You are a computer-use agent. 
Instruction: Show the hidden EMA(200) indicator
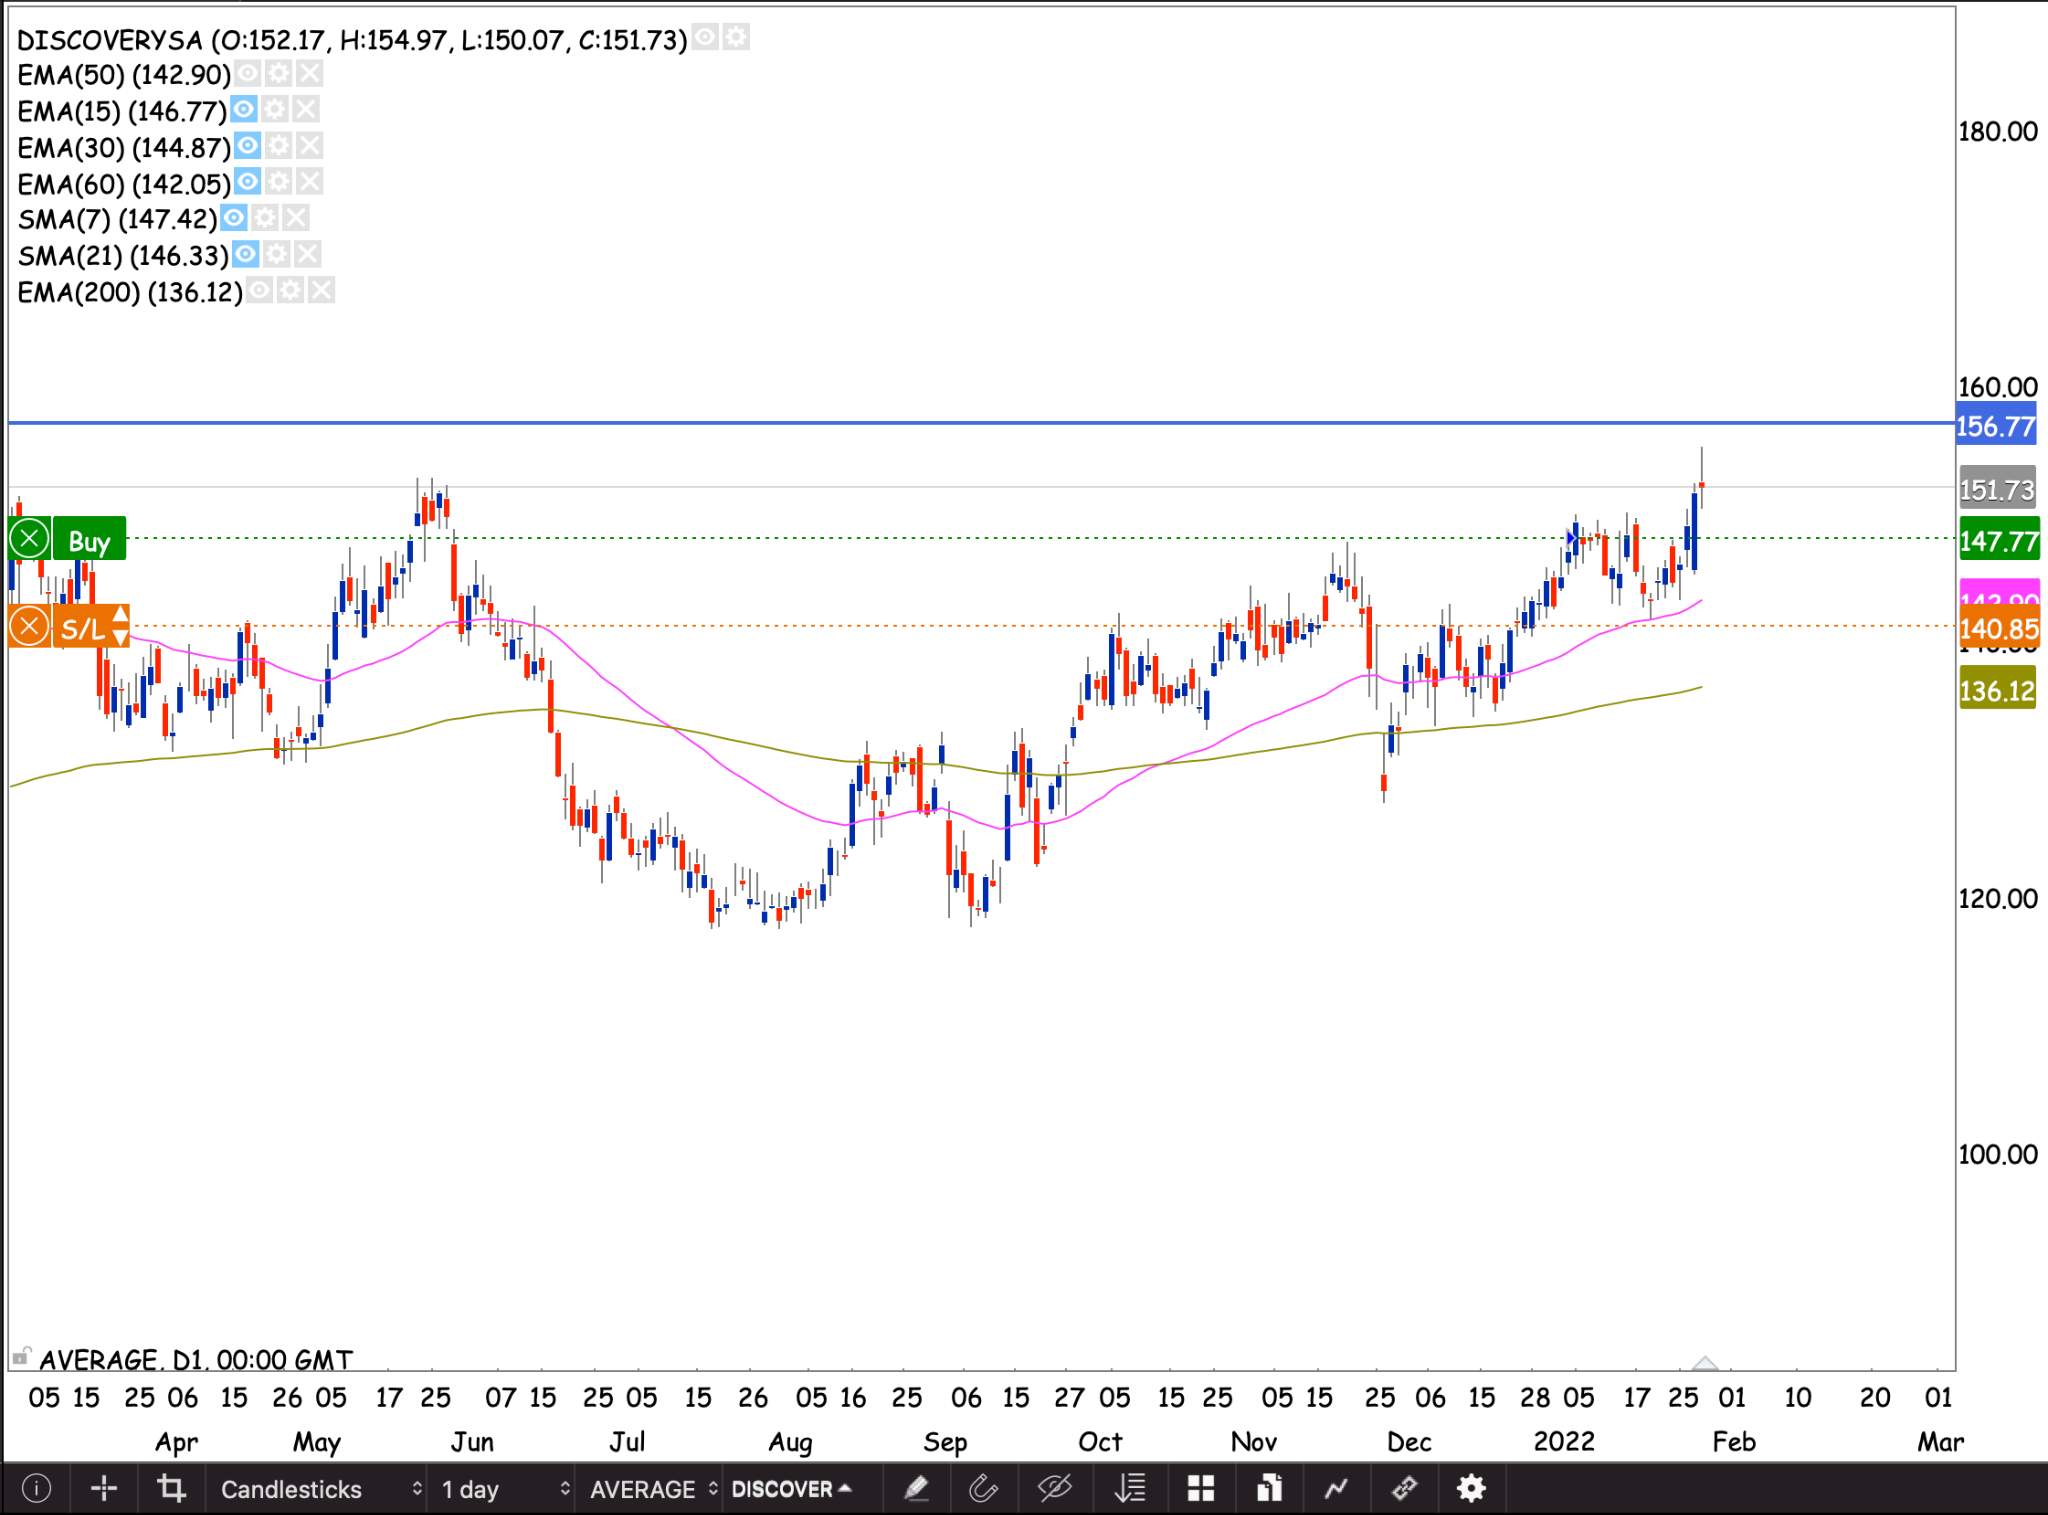click(259, 291)
